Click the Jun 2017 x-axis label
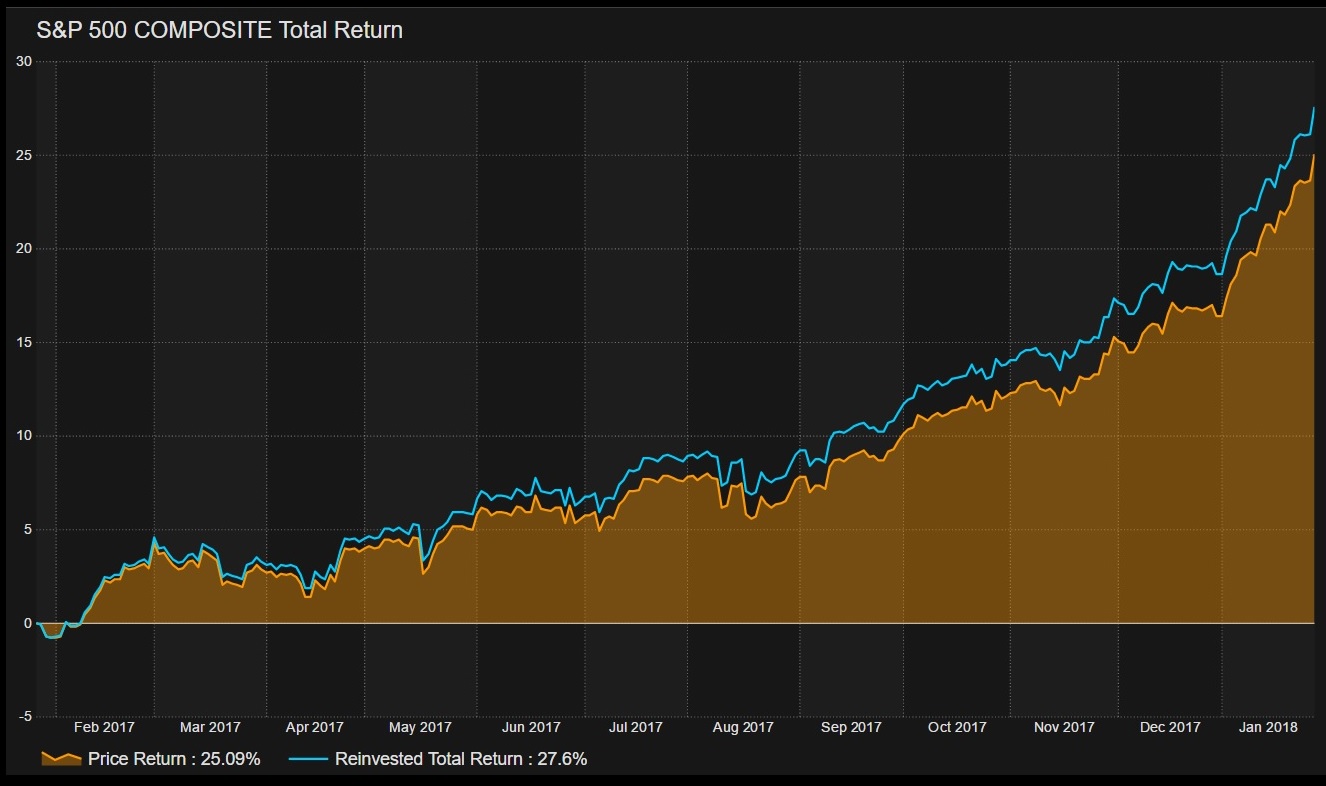The height and width of the screenshot is (786, 1326). tap(531, 727)
